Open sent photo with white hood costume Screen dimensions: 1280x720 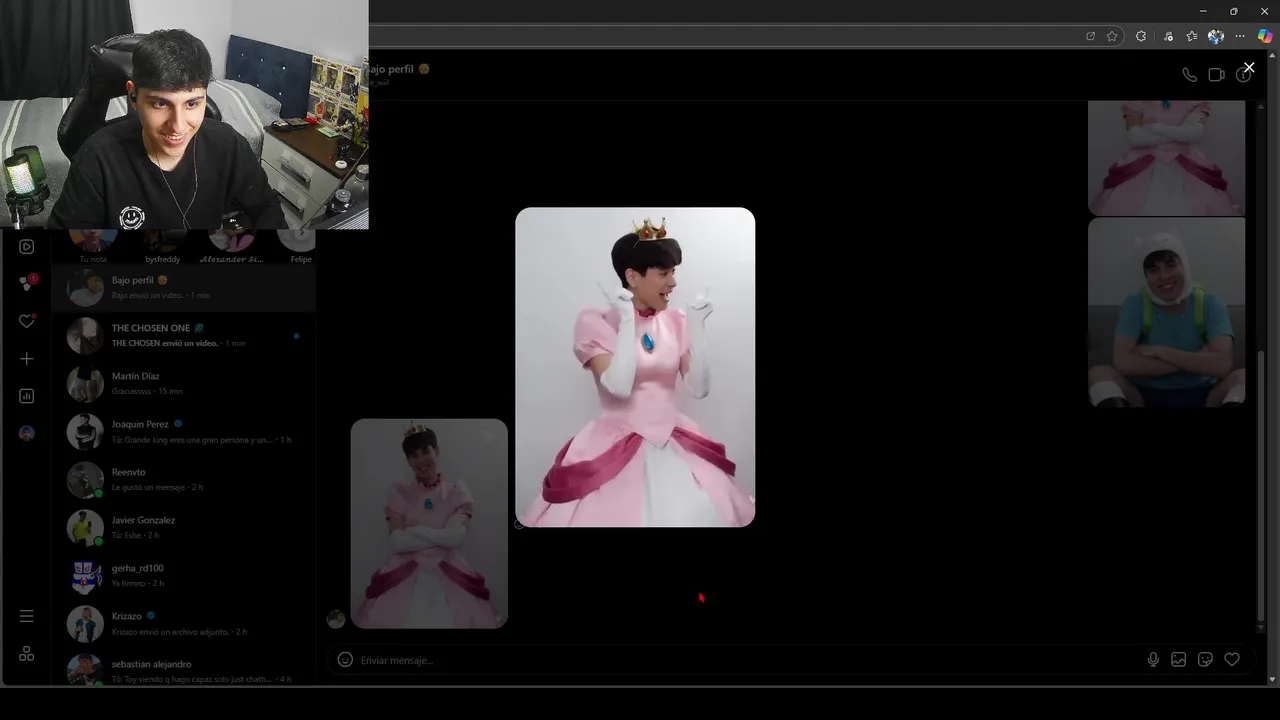coord(1166,312)
